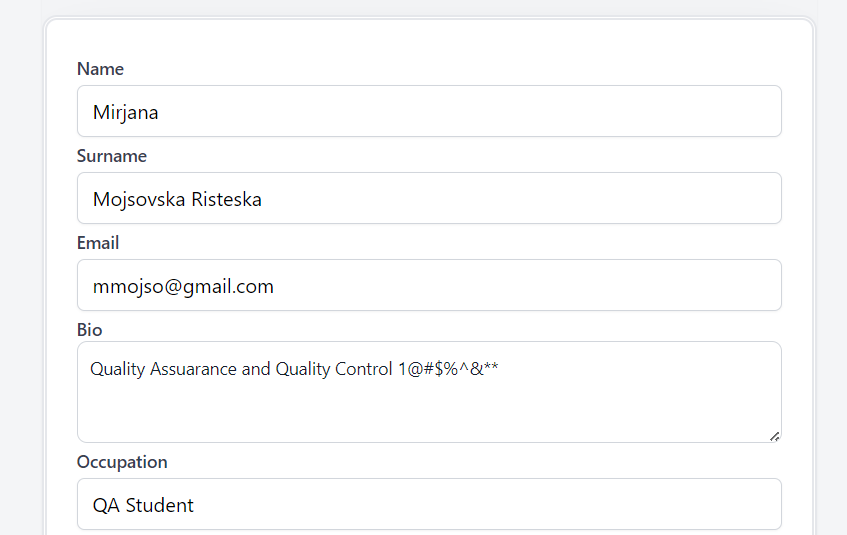The image size is (847, 535).
Task: Click the word Risteska in Surname
Action: click(x=226, y=199)
